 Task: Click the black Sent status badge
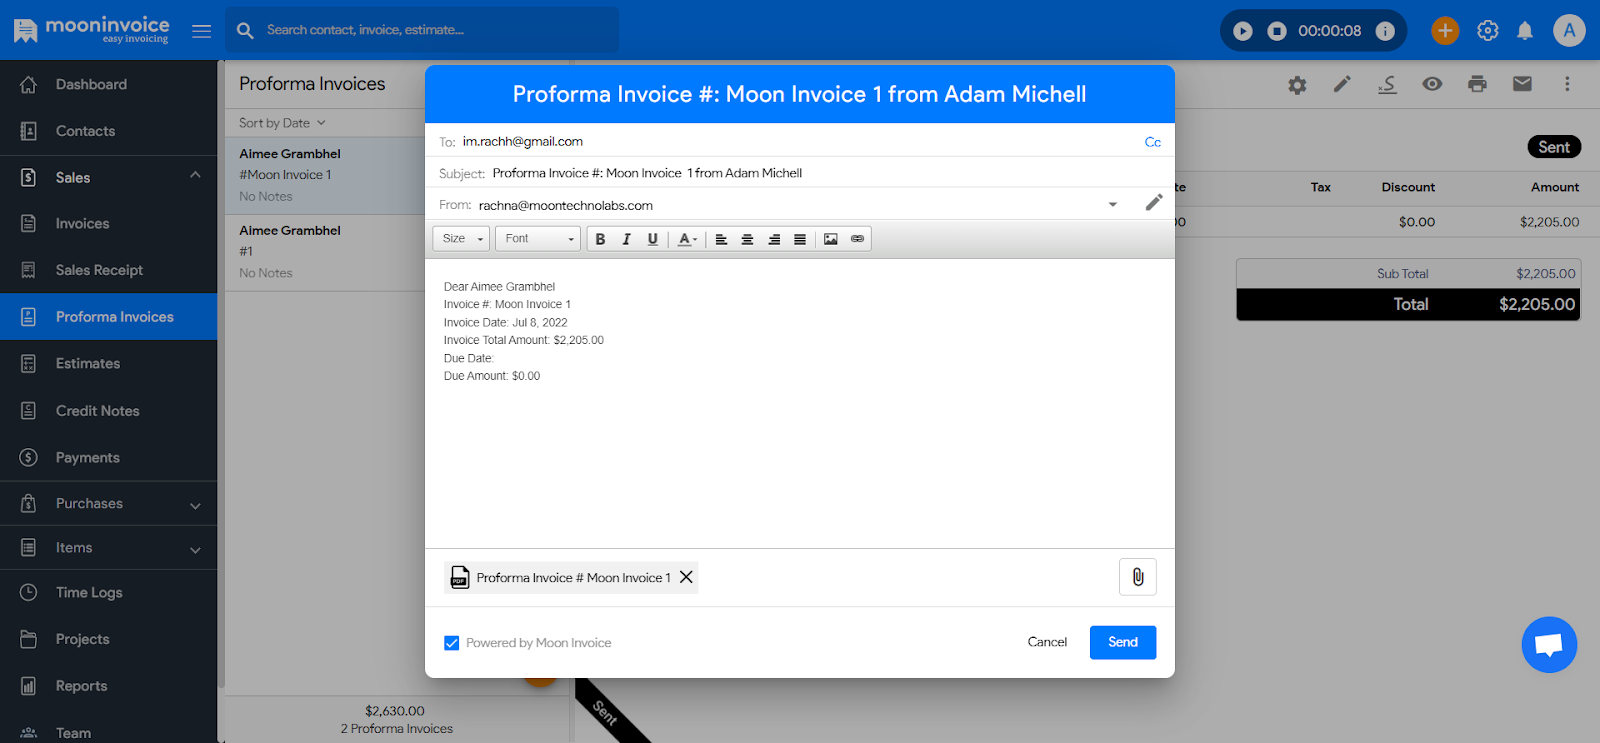coord(1554,147)
